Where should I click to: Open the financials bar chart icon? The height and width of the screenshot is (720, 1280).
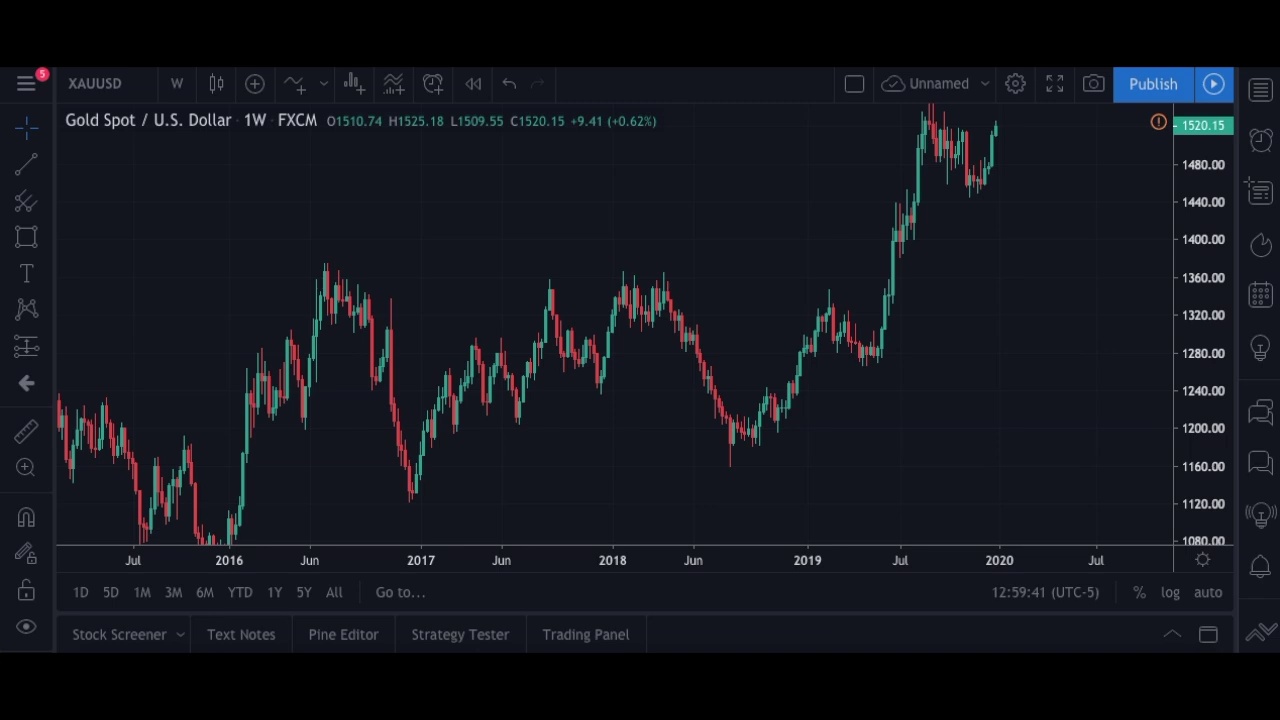[354, 84]
